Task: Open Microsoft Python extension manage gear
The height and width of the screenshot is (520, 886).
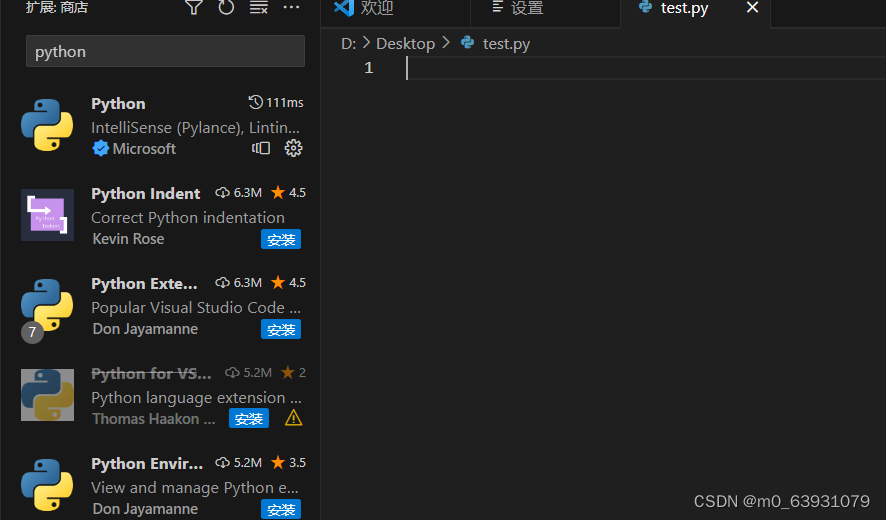Action: tap(293, 148)
